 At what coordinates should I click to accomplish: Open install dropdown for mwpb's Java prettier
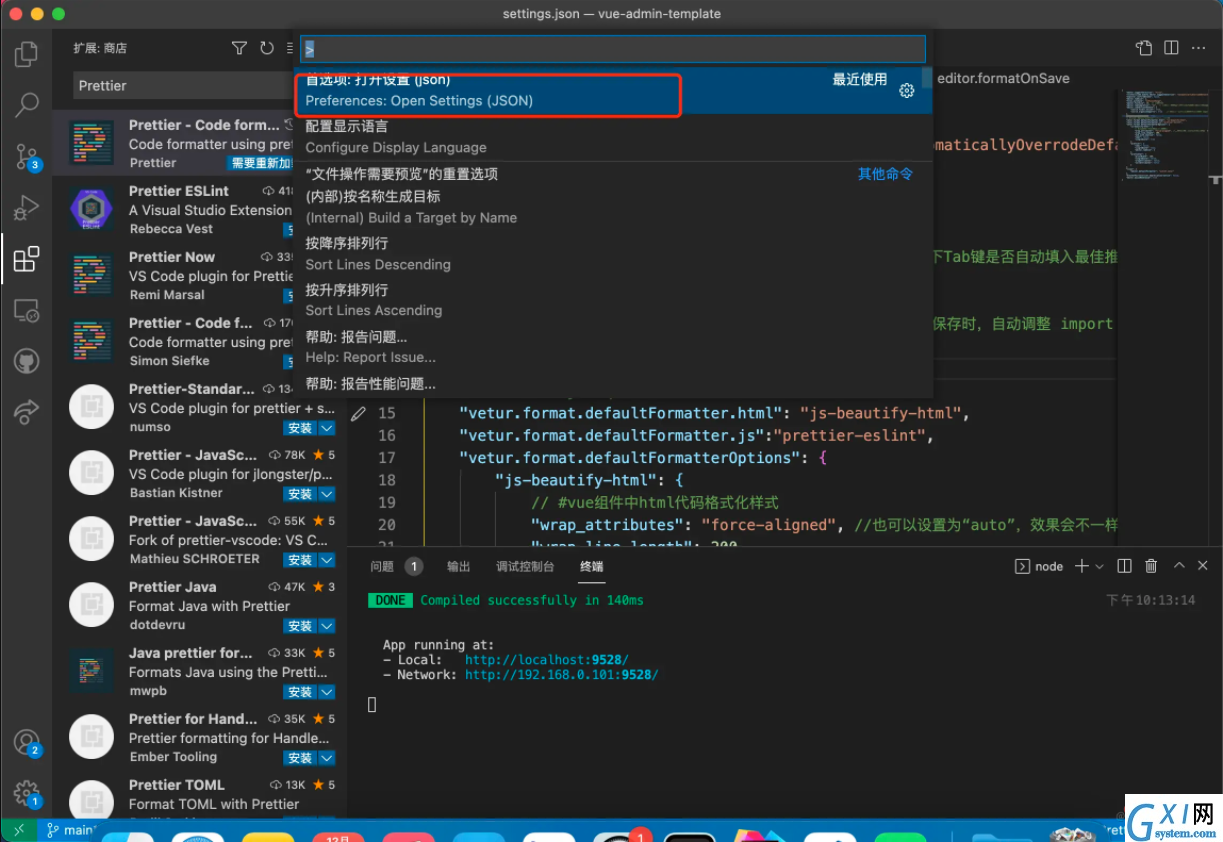pos(327,692)
